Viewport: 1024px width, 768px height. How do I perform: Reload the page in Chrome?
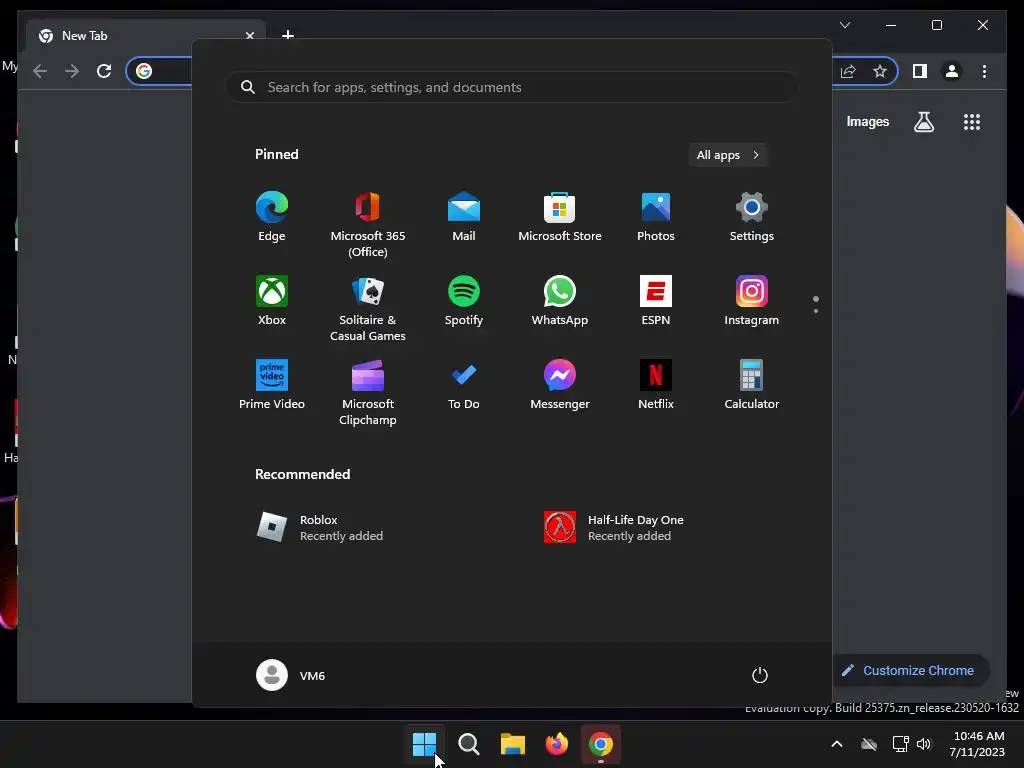[x=104, y=71]
